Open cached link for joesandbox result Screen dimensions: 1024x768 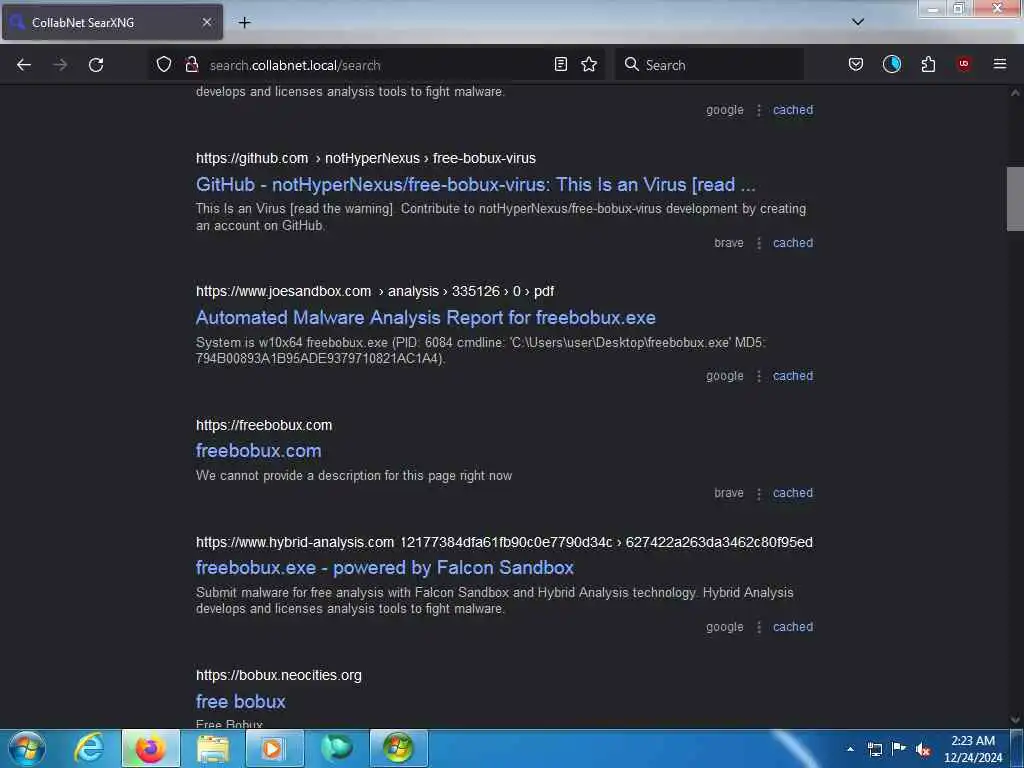pos(793,376)
